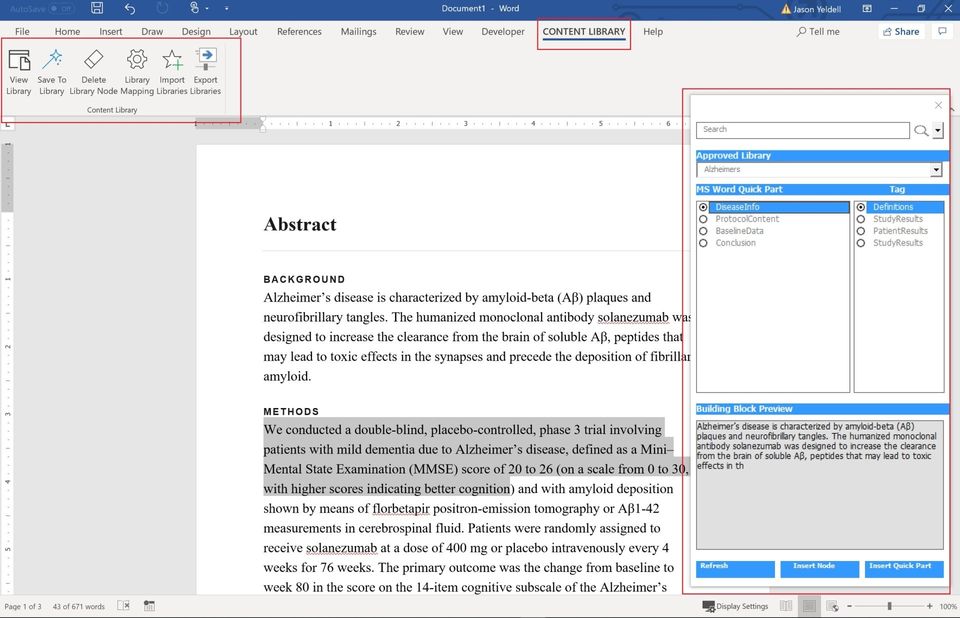The image size is (960, 618).
Task: Expand the Approved Library Alzheimers dropdown
Action: pos(936,170)
